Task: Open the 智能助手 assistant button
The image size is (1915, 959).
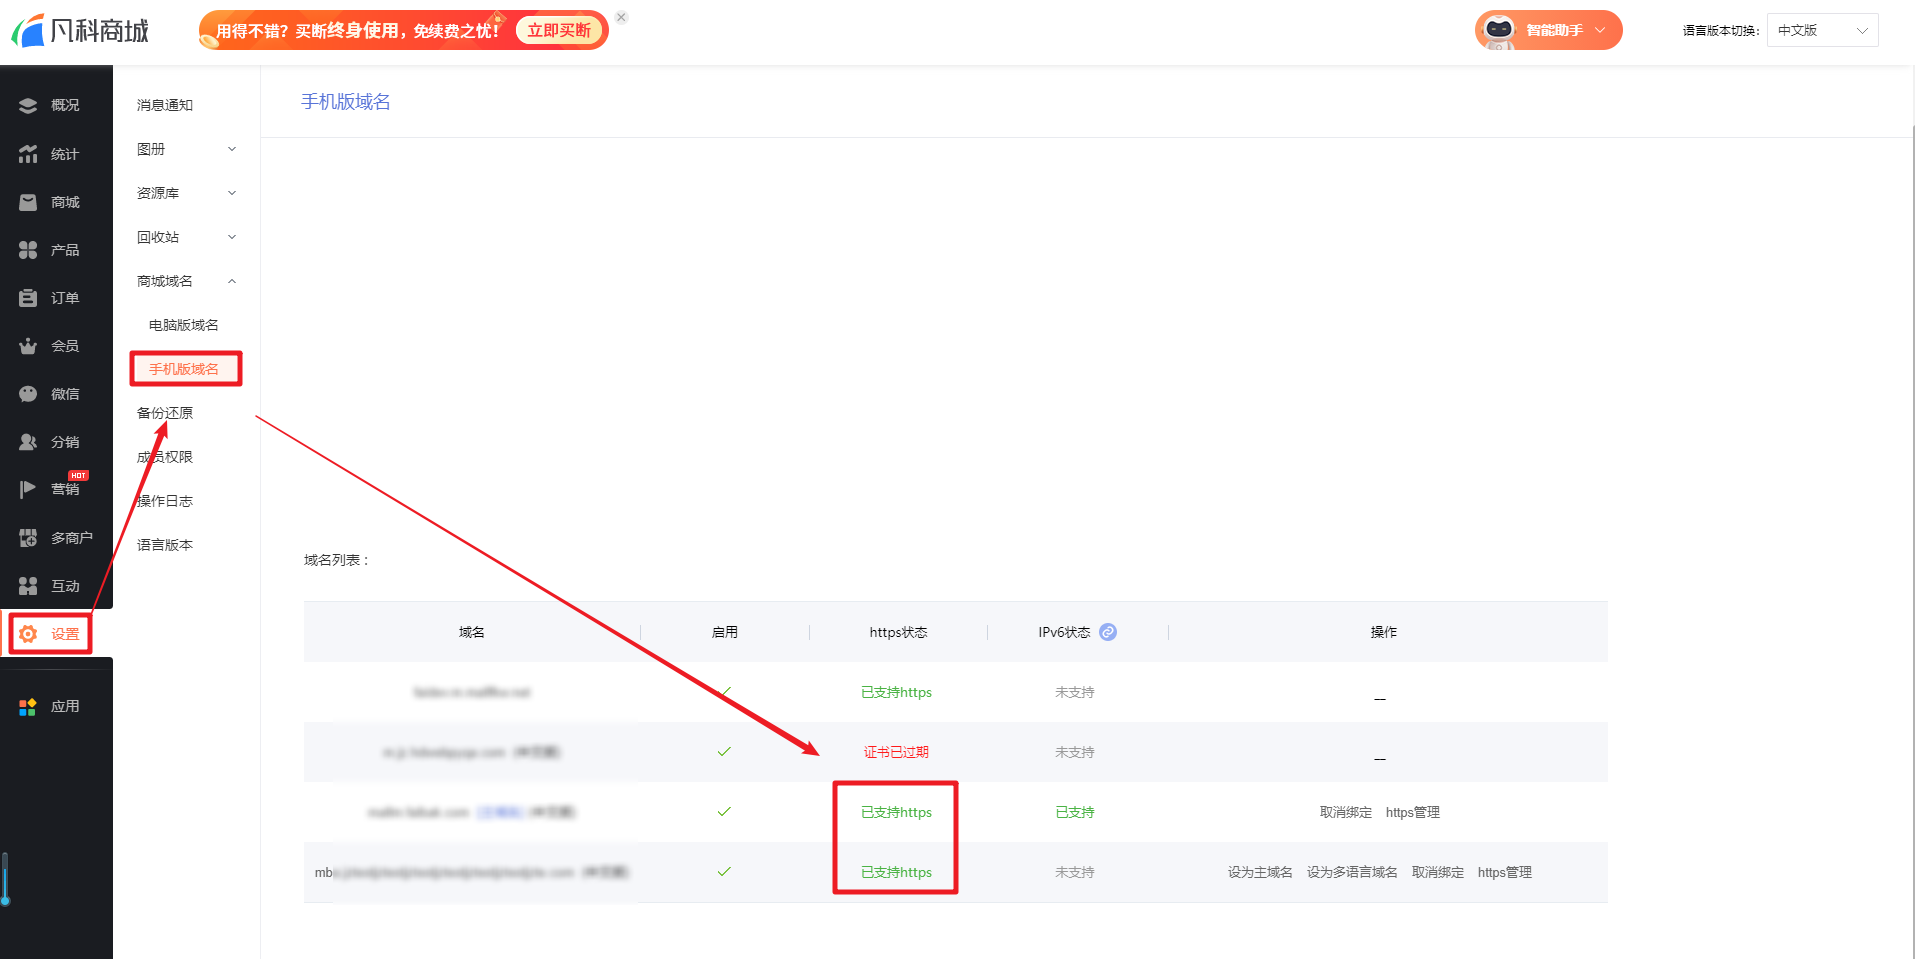Action: point(1548,30)
